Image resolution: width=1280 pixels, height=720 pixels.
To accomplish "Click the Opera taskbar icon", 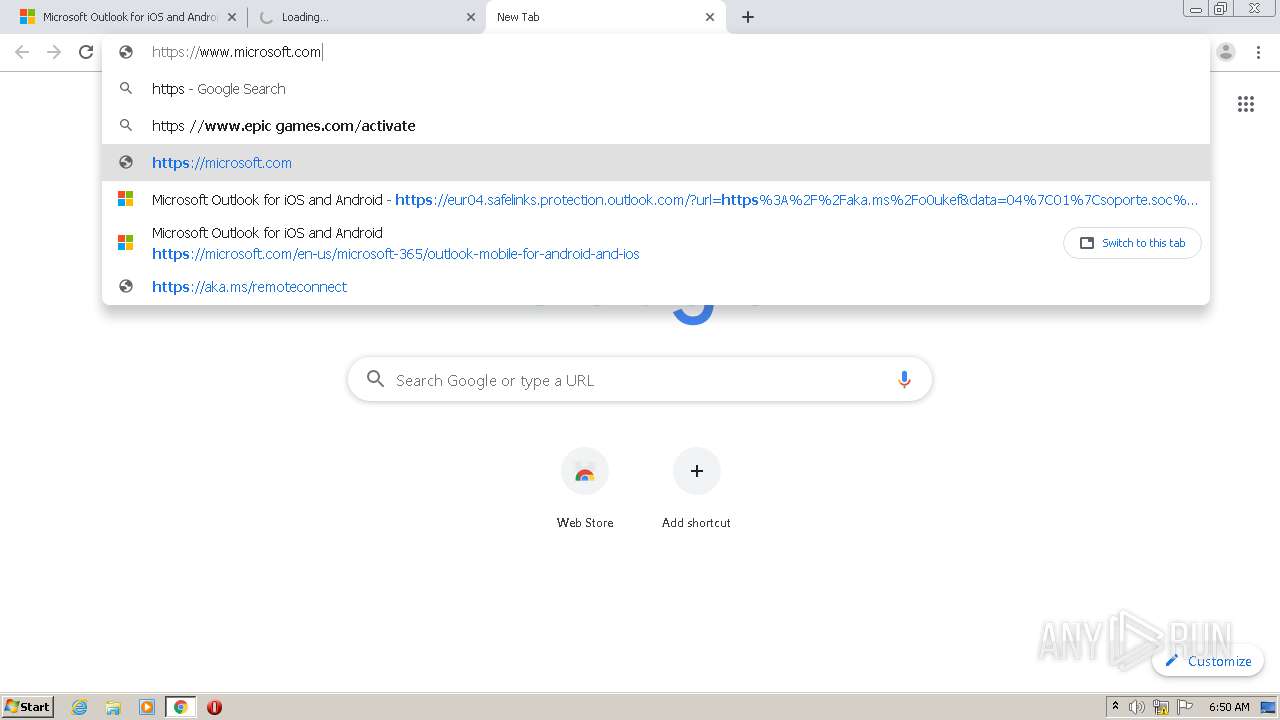I will [x=214, y=707].
